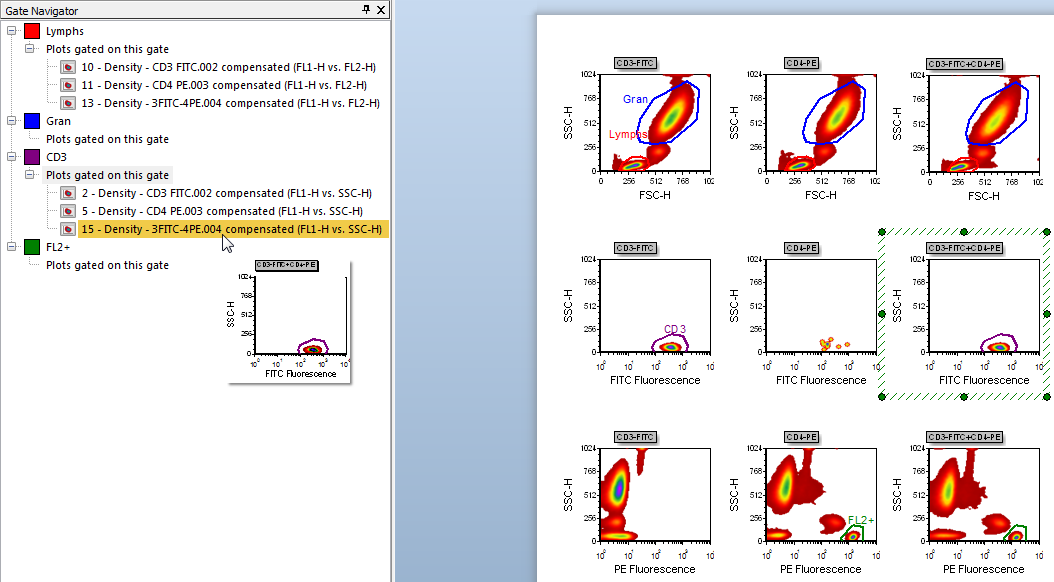This screenshot has height=582, width=1054.
Task: Select the 13 - Density 3FITC-4PE.004 tree item
Action: pos(230,103)
